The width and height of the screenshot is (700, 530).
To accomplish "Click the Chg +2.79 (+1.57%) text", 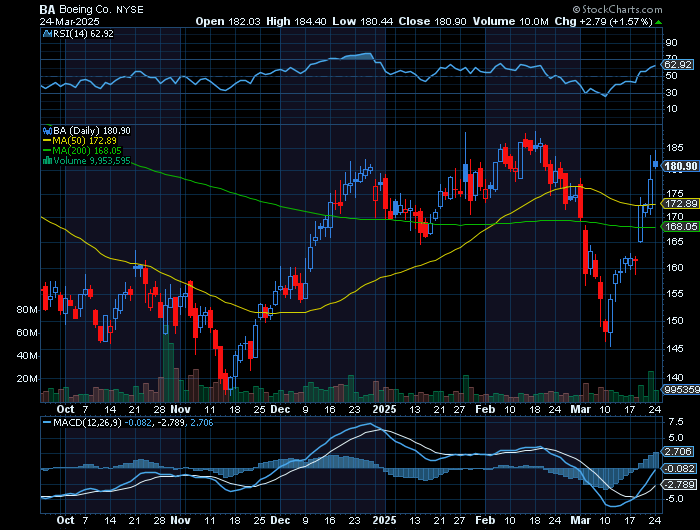I will tap(603, 21).
